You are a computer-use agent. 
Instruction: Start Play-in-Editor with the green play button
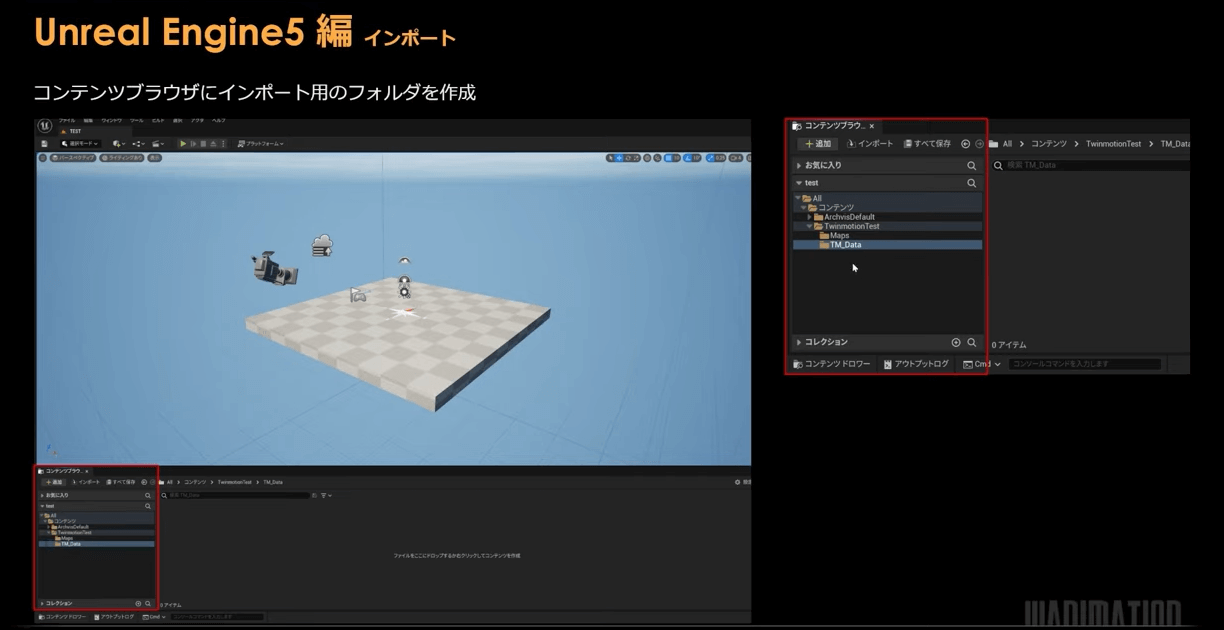[183, 144]
